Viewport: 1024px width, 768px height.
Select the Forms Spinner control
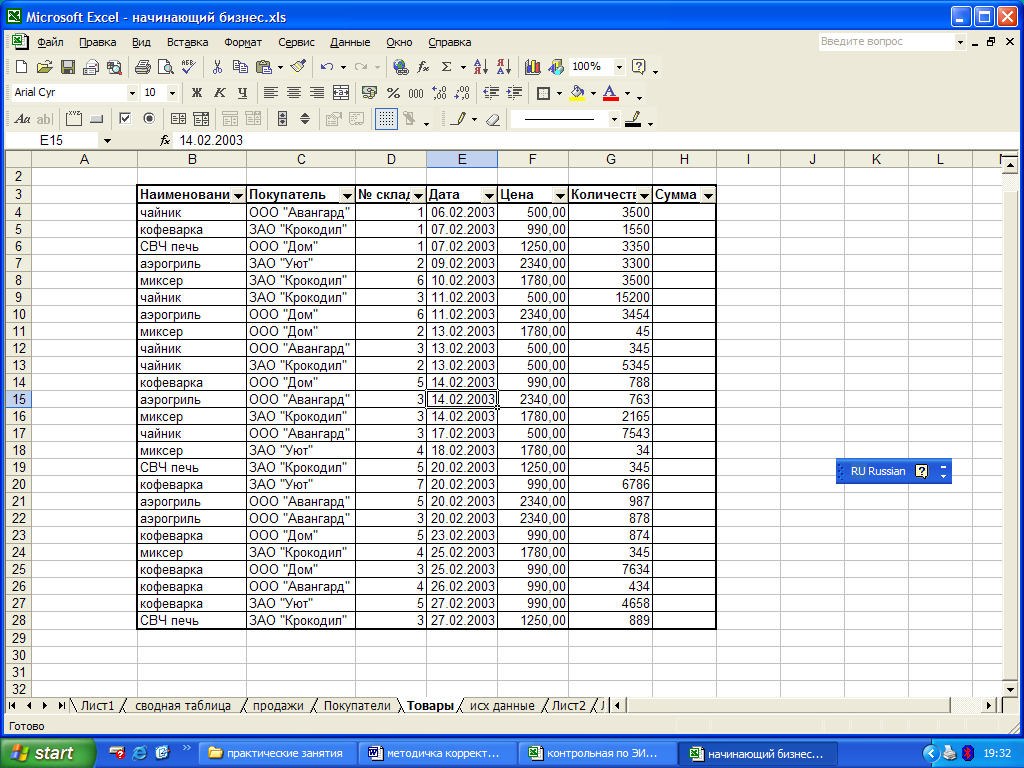[x=305, y=119]
